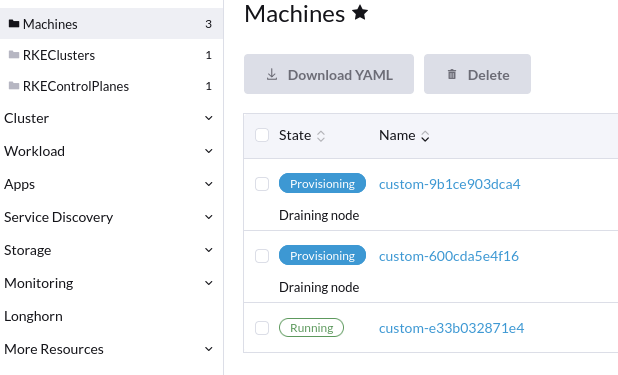Expand the Cluster section chevron

209,118
